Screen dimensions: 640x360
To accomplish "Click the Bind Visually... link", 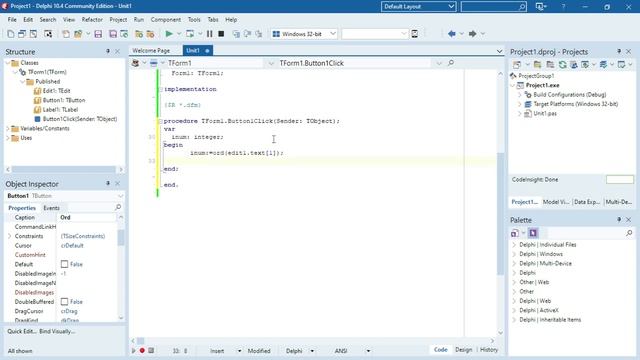I will tap(57, 331).
